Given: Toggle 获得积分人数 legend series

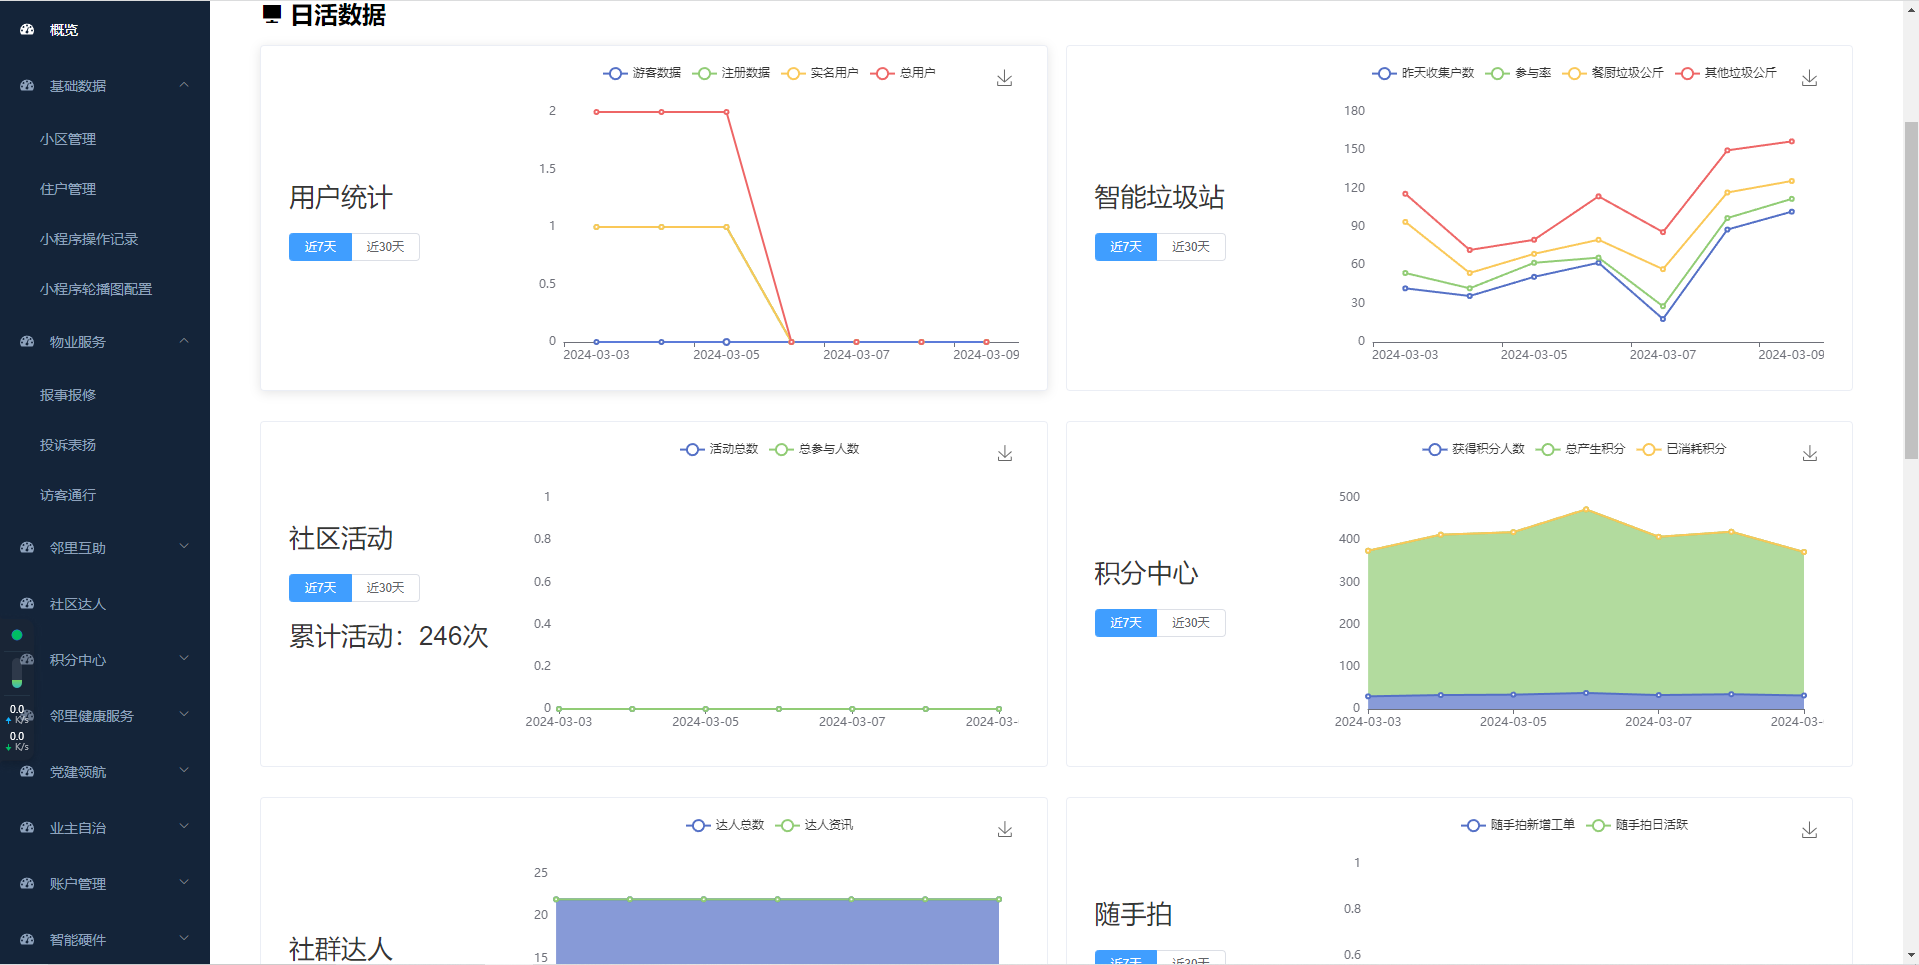Looking at the screenshot, I should pos(1474,449).
